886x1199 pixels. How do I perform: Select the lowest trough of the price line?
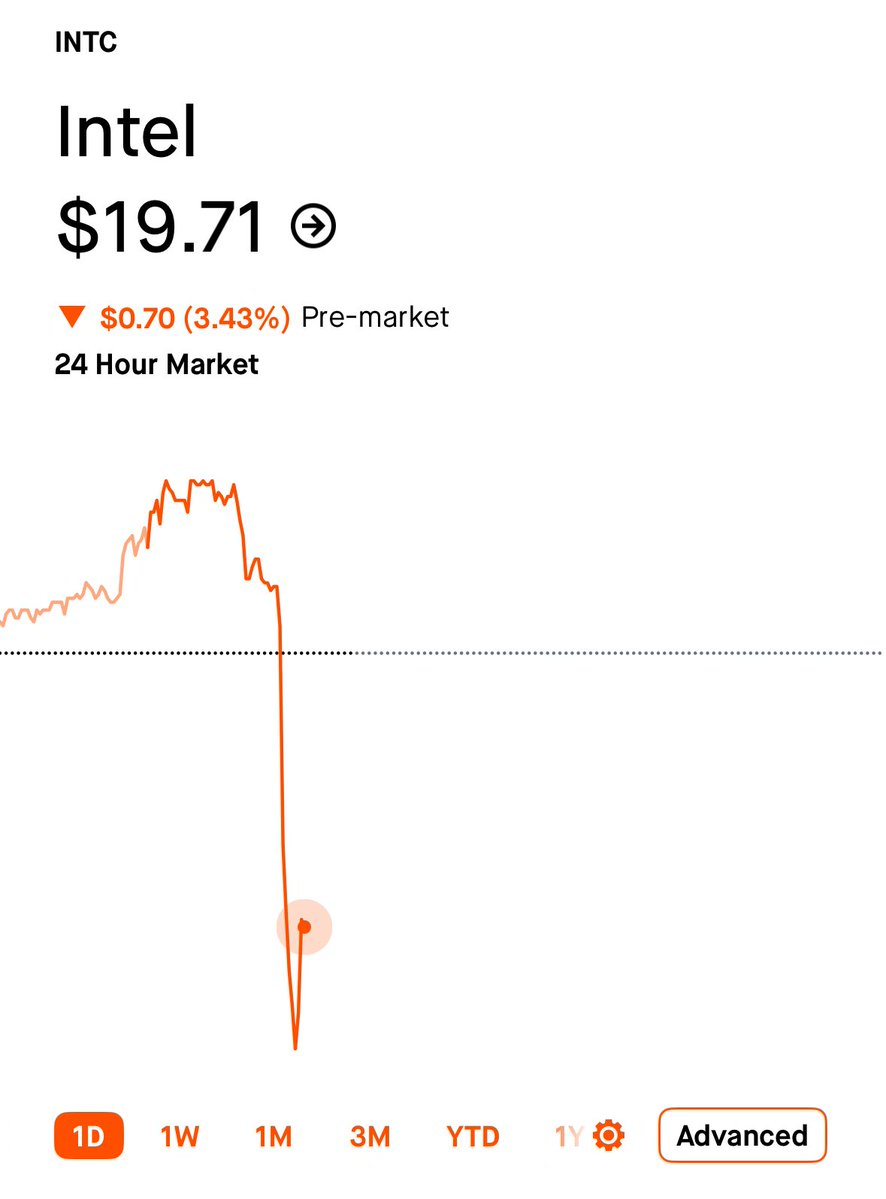[x=295, y=1046]
